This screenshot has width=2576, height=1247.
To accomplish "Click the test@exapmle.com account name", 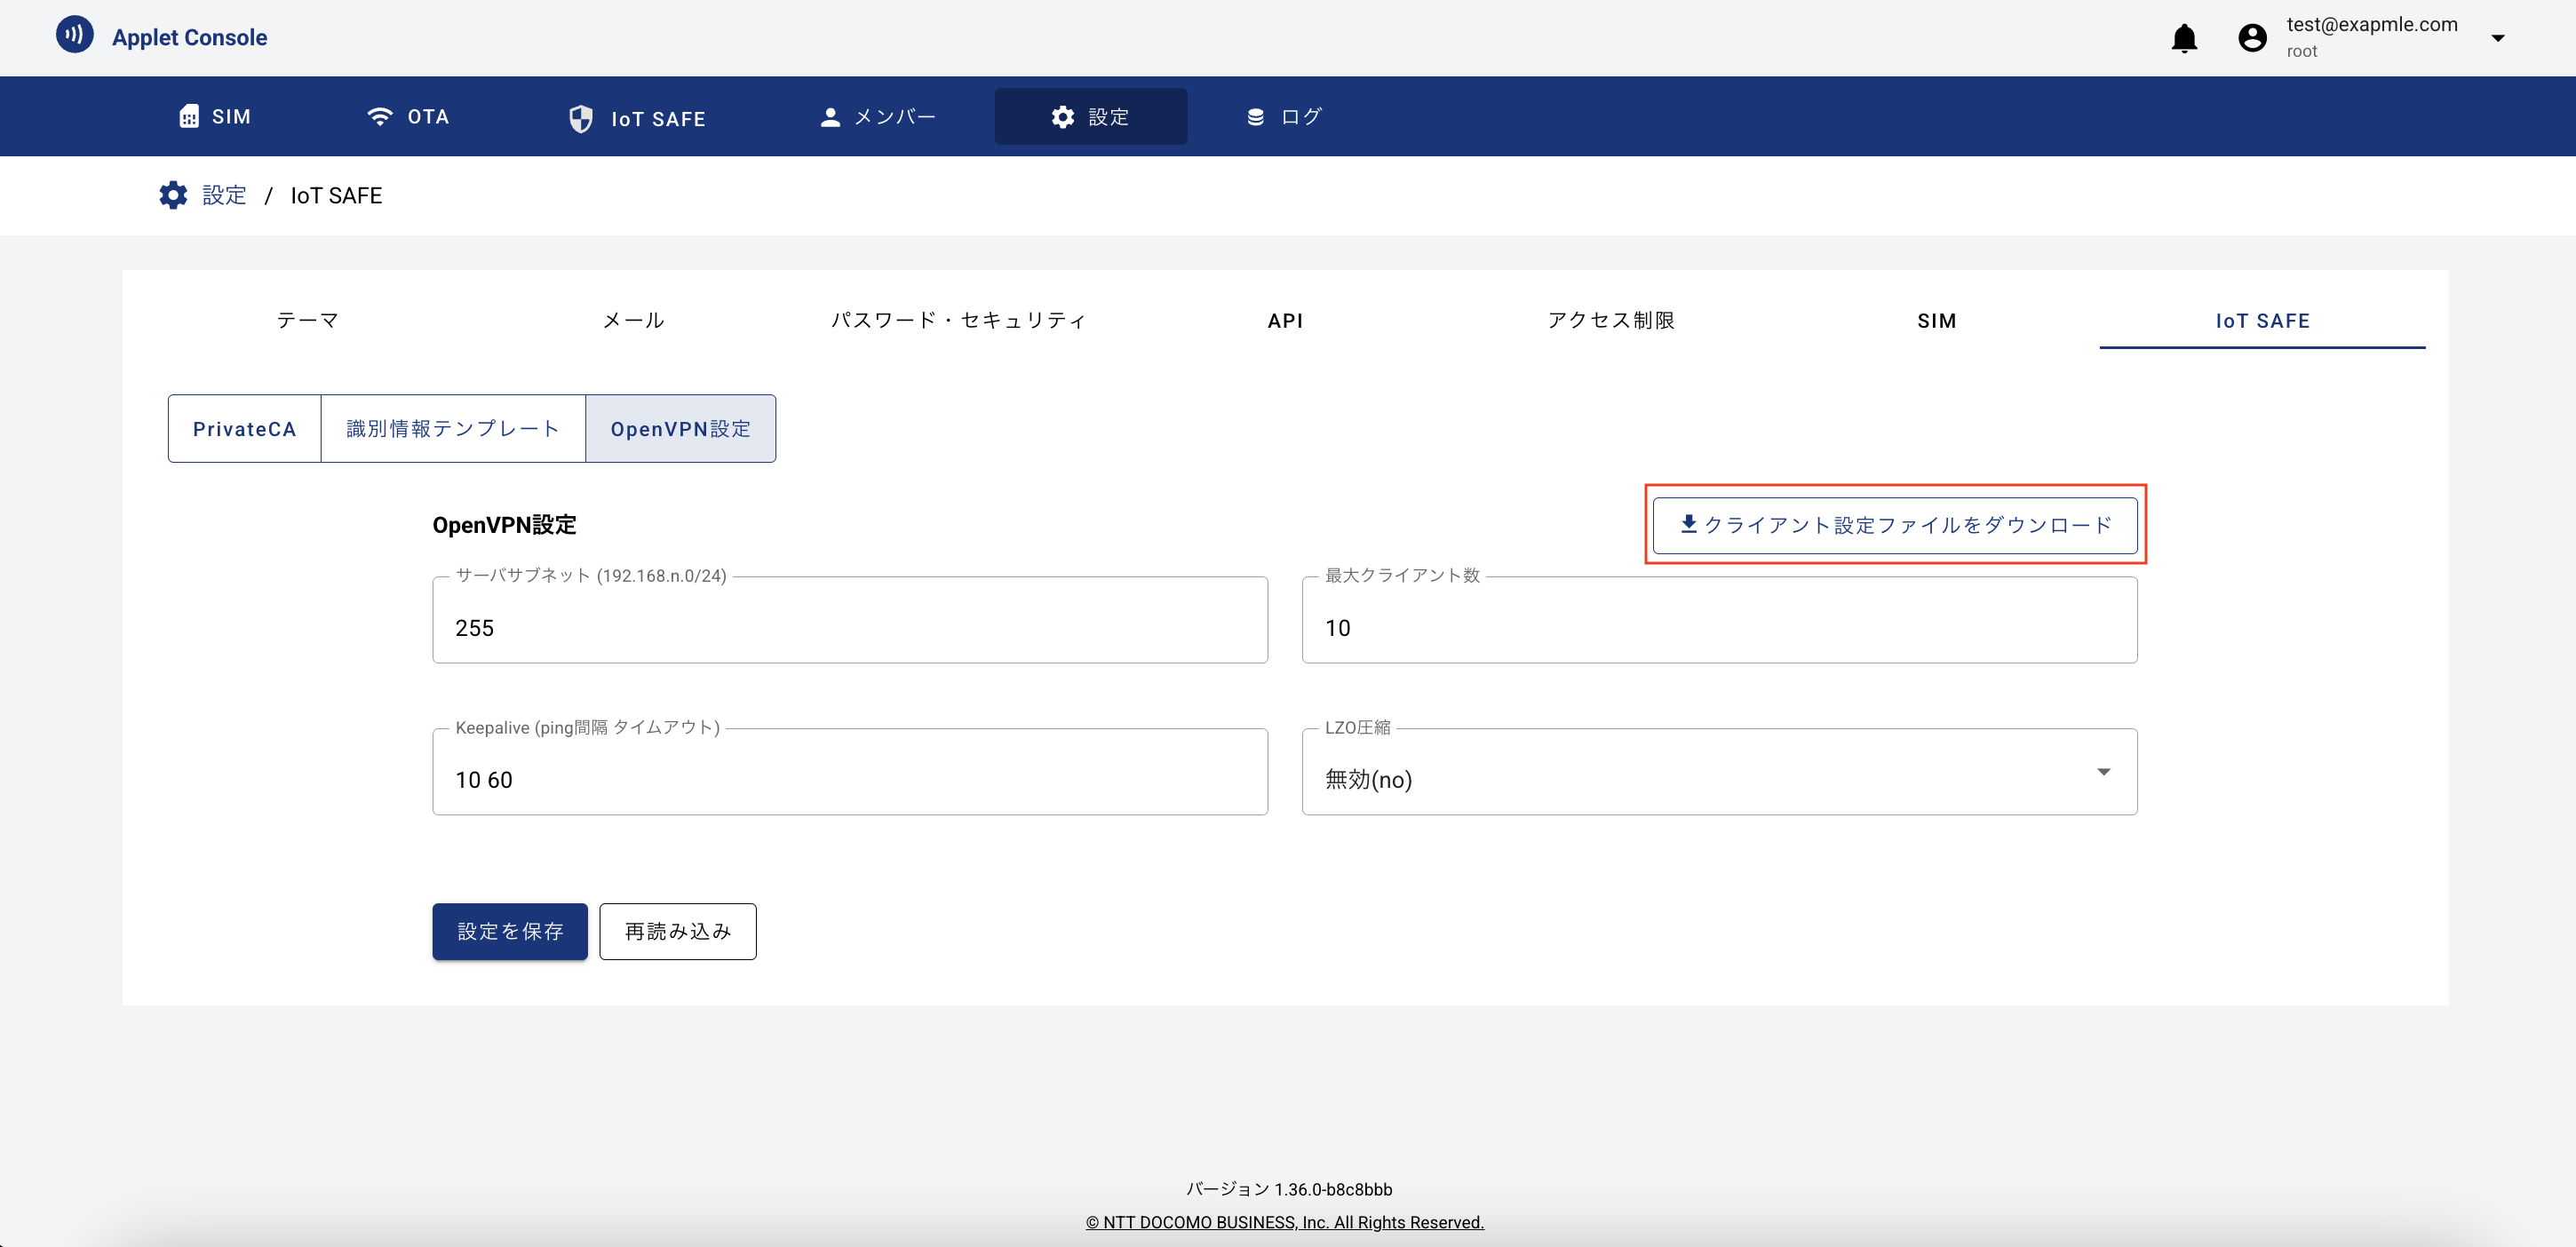I will tap(2372, 24).
